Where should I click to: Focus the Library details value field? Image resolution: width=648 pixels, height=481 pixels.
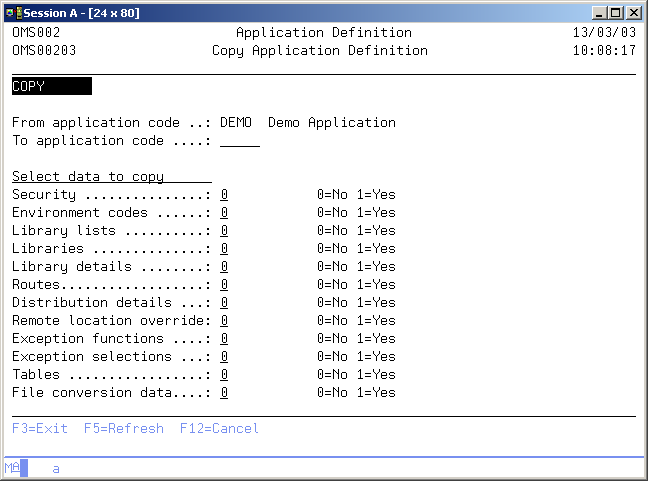(x=224, y=267)
